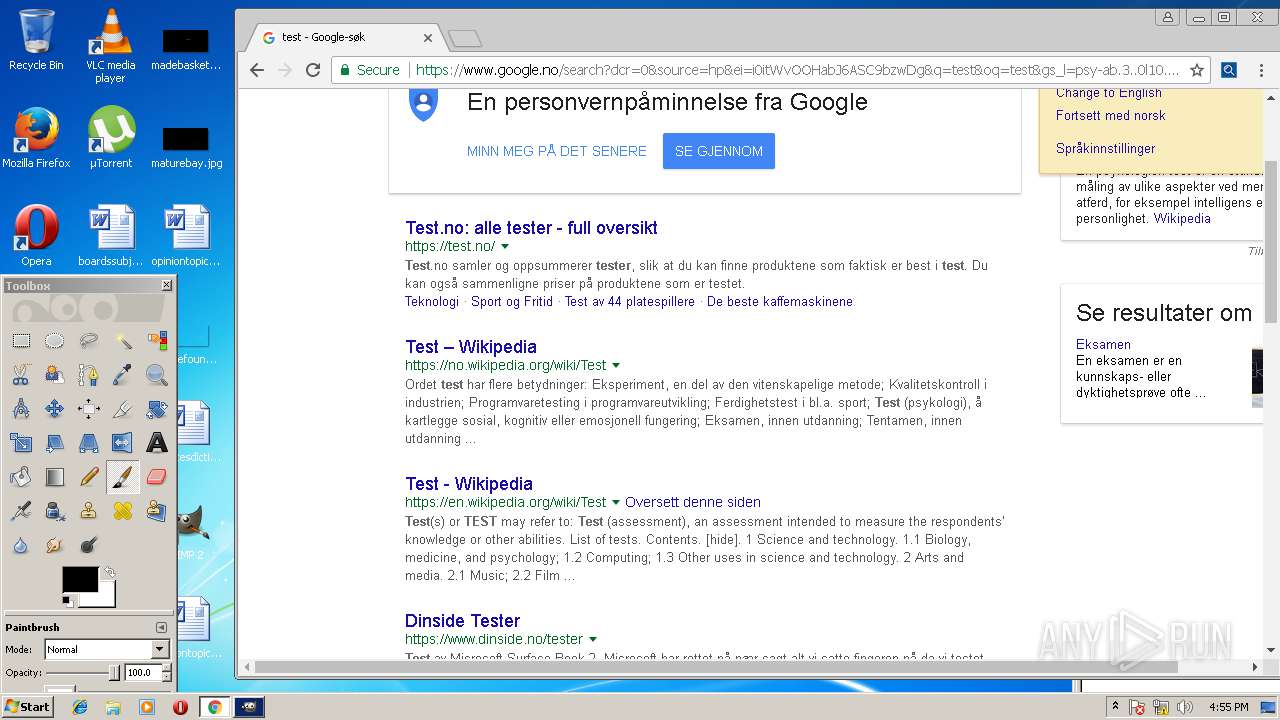Select the Shear tool
This screenshot has width=1280, height=720.
pos(55,443)
